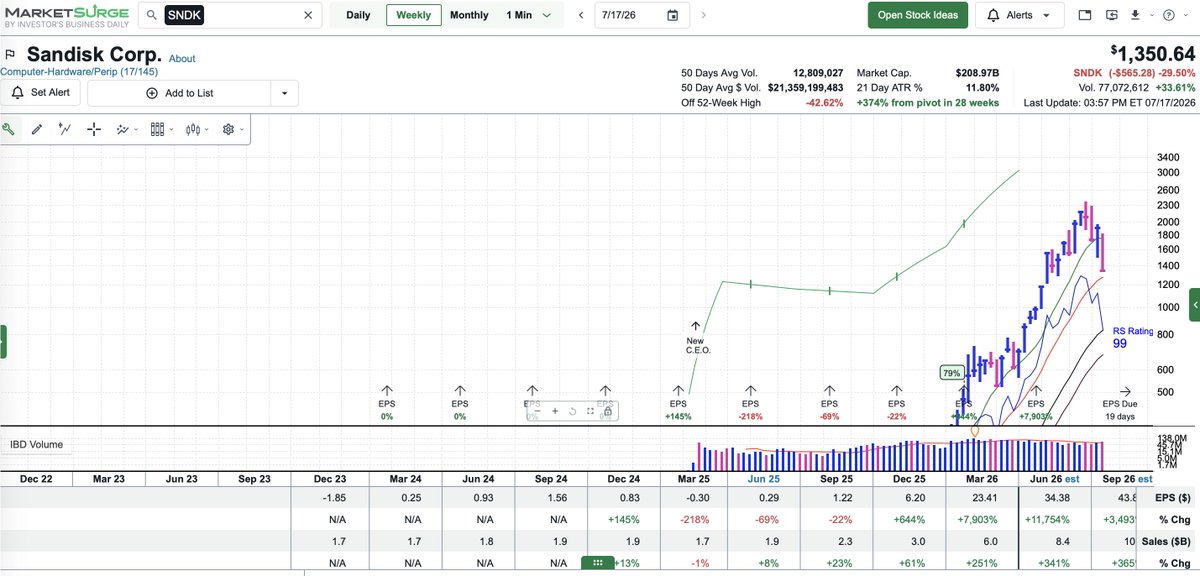This screenshot has width=1200, height=576.
Task: Open the Alerts dropdown
Action: point(1019,15)
